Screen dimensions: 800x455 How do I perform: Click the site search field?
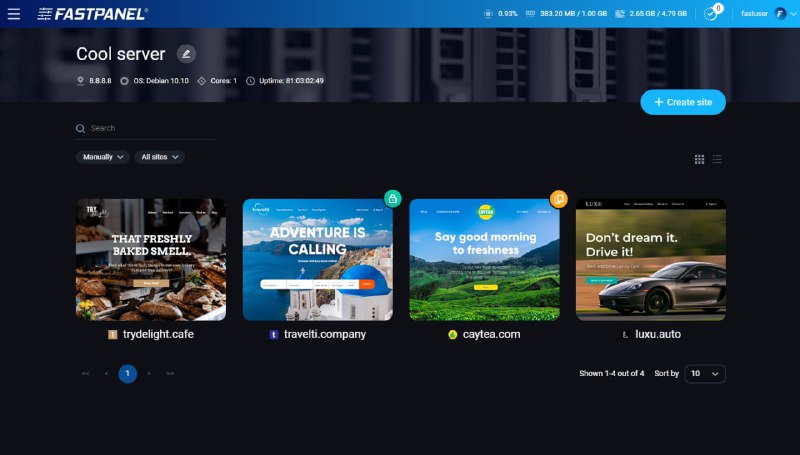tap(150, 128)
